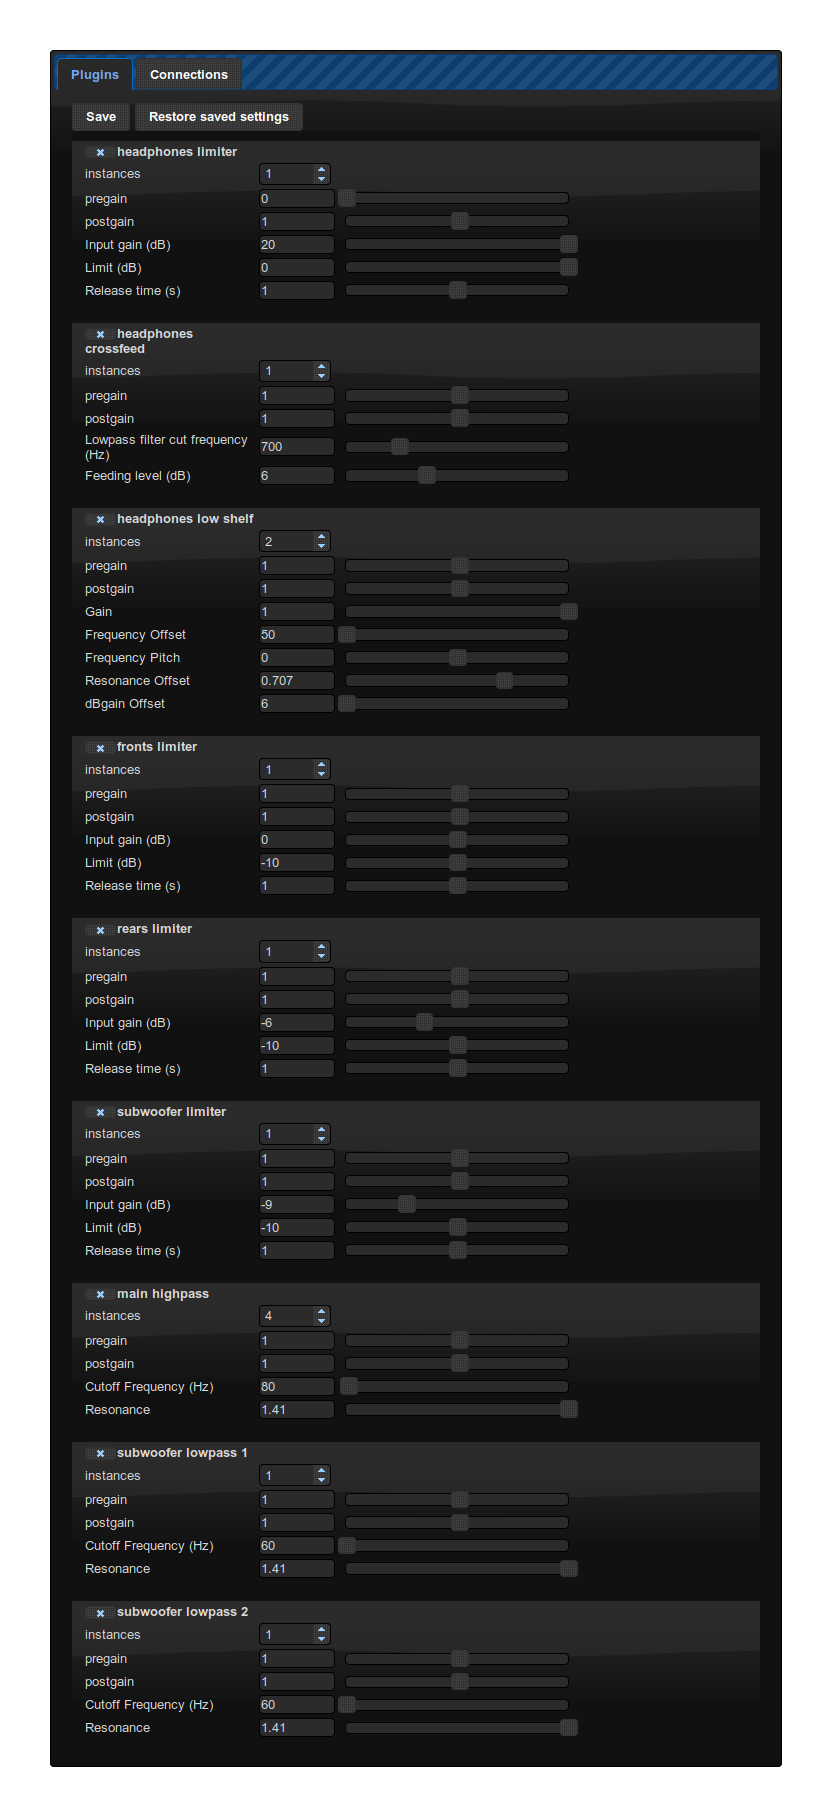Click headphones limiter instances stepper arrows
Viewport: 832px width, 1817px height.
pyautogui.click(x=321, y=174)
